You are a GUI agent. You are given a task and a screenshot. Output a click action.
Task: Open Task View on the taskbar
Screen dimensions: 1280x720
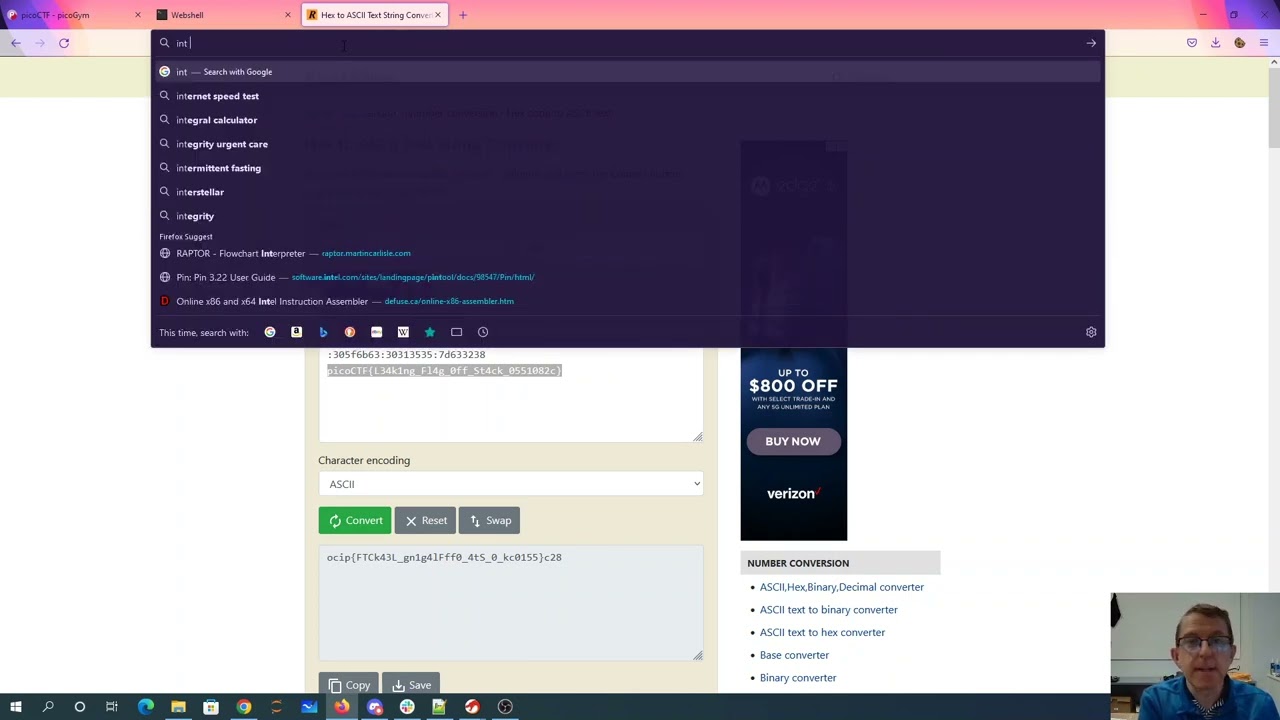(112, 707)
